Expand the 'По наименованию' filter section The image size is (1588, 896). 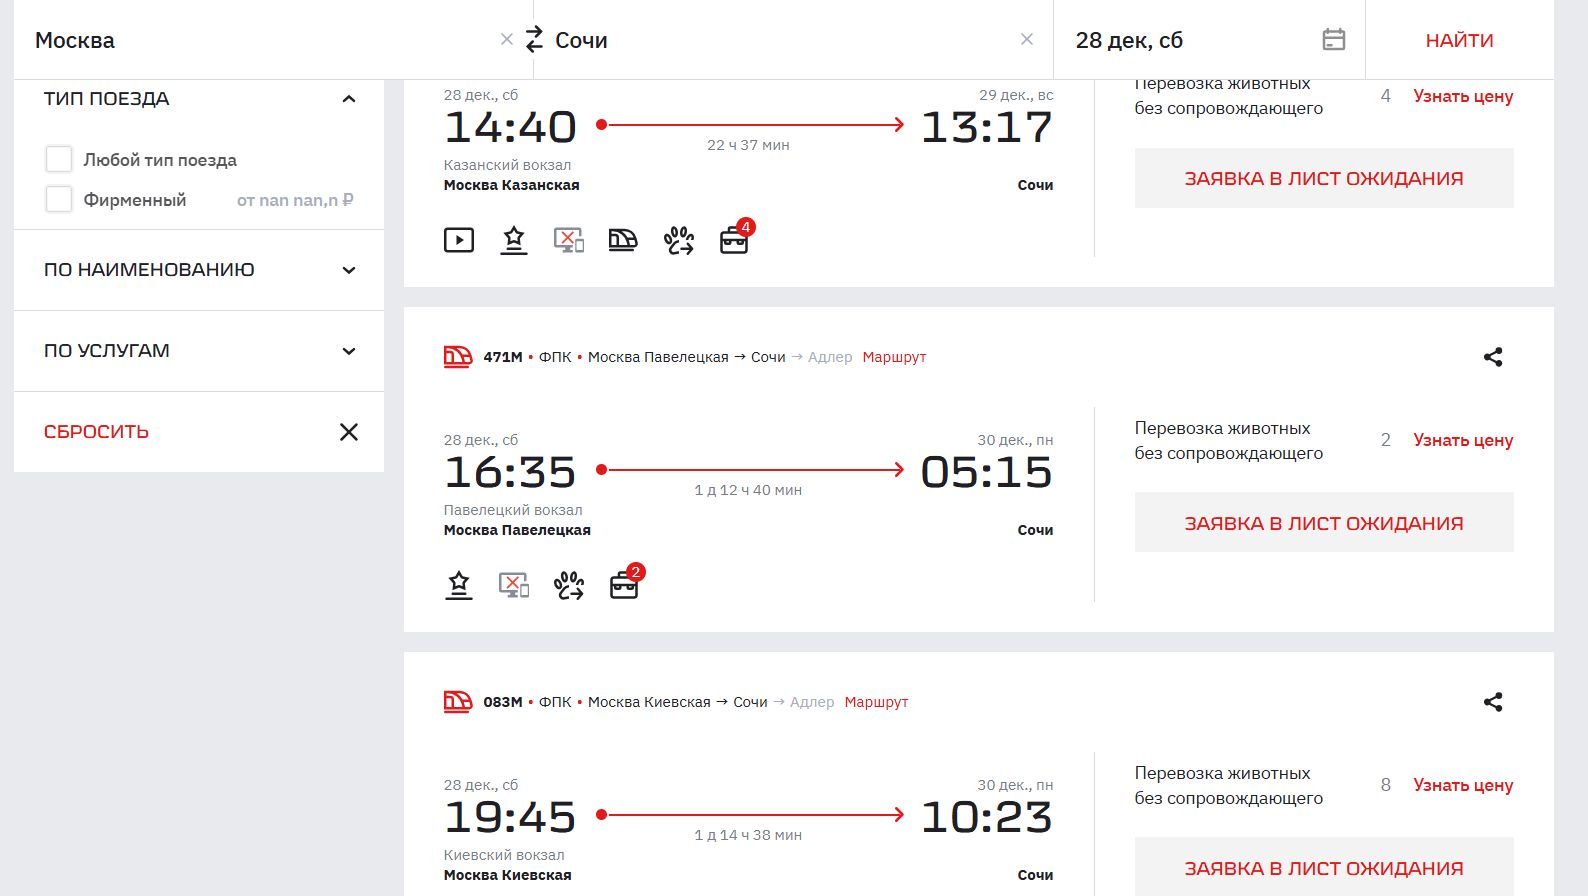(349, 270)
